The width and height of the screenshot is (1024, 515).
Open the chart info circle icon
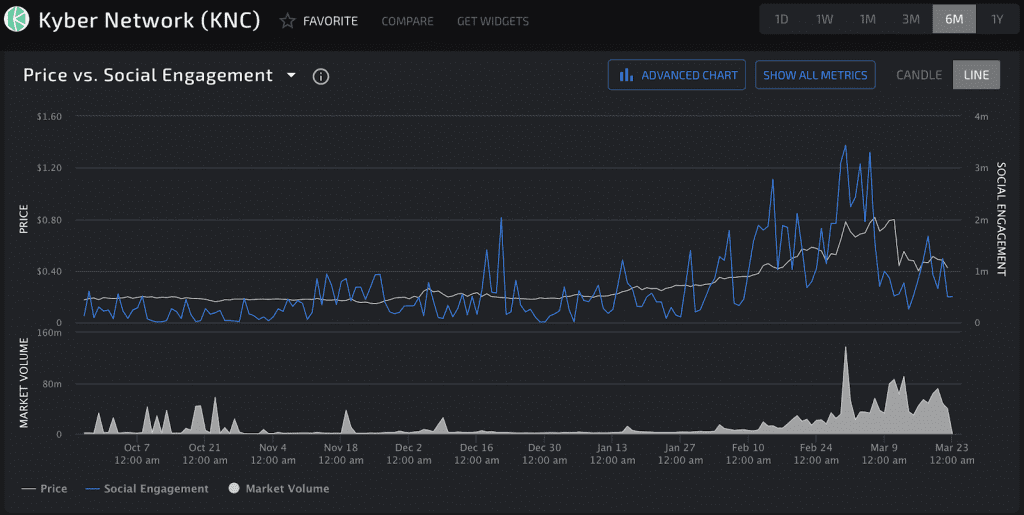point(321,76)
